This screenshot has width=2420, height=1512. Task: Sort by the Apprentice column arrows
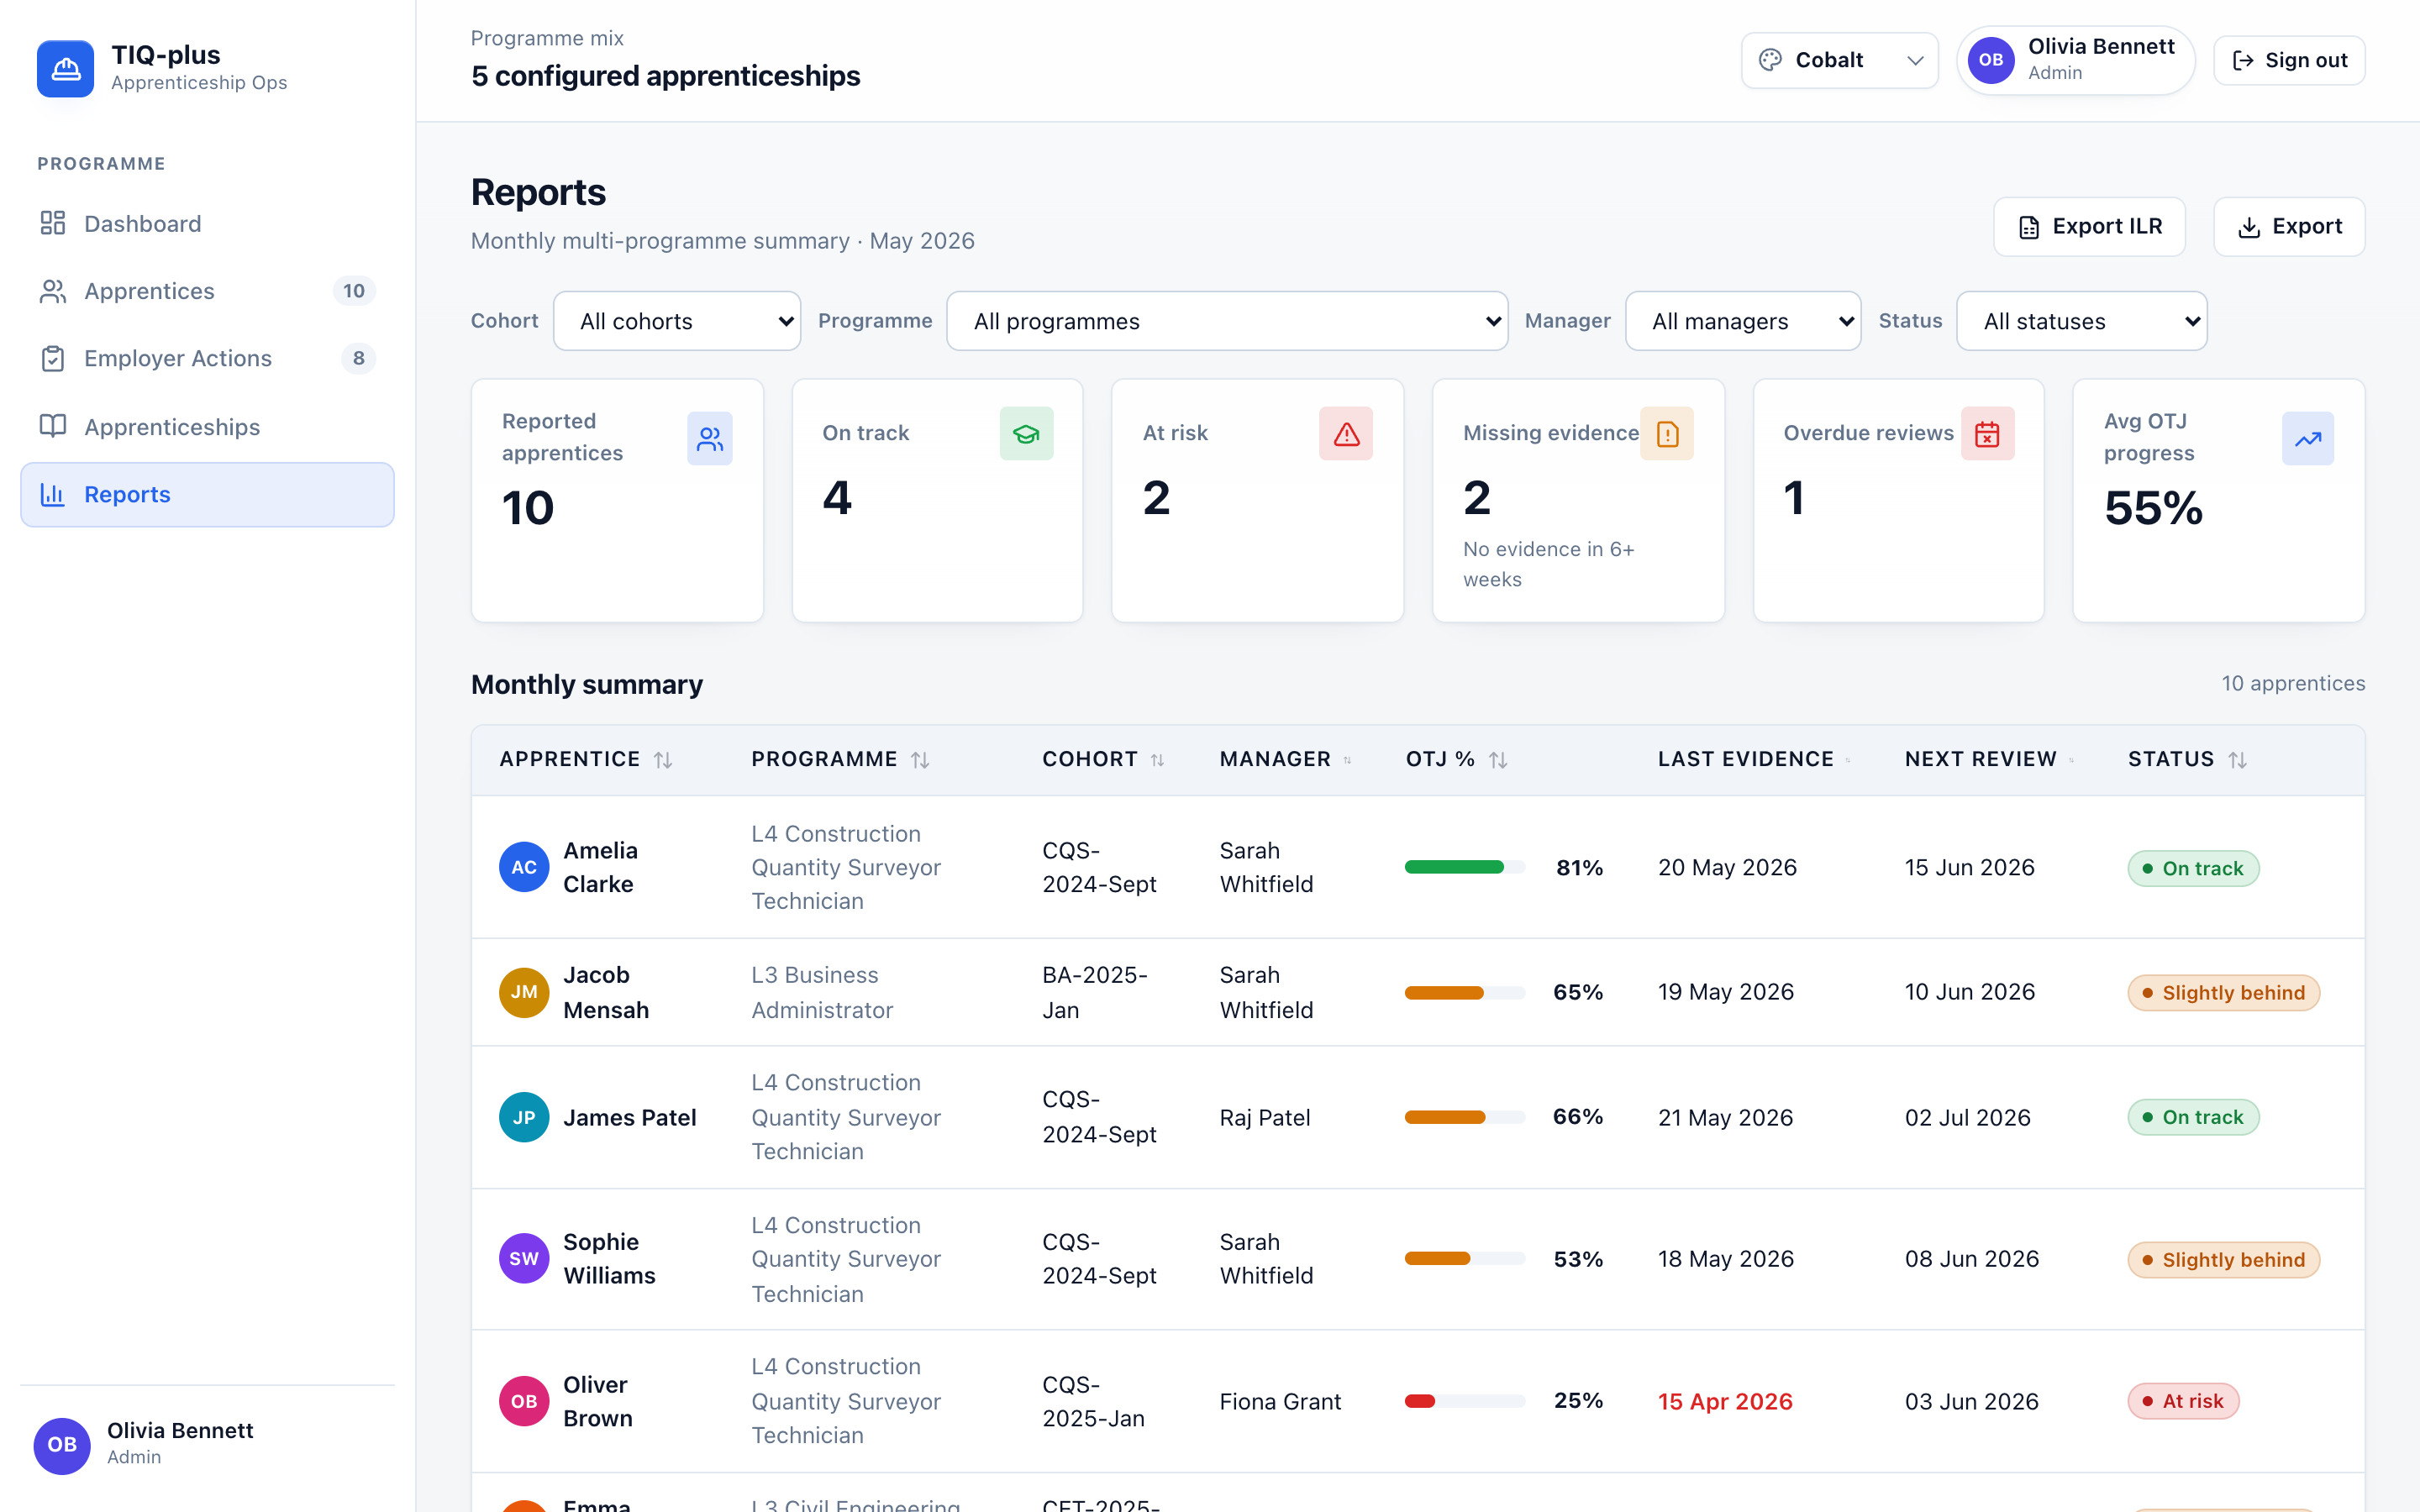coord(663,760)
